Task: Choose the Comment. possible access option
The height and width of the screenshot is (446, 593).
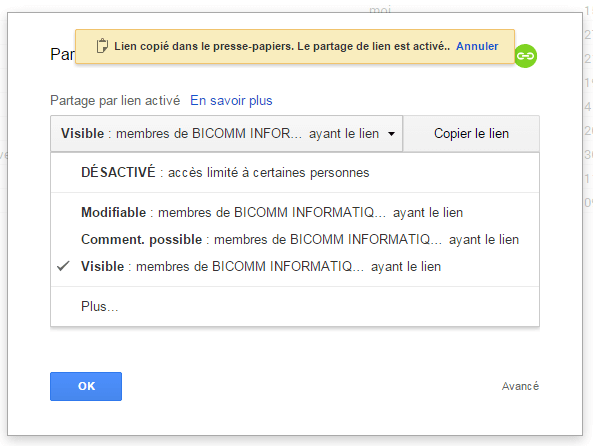Action: pyautogui.click(x=295, y=239)
